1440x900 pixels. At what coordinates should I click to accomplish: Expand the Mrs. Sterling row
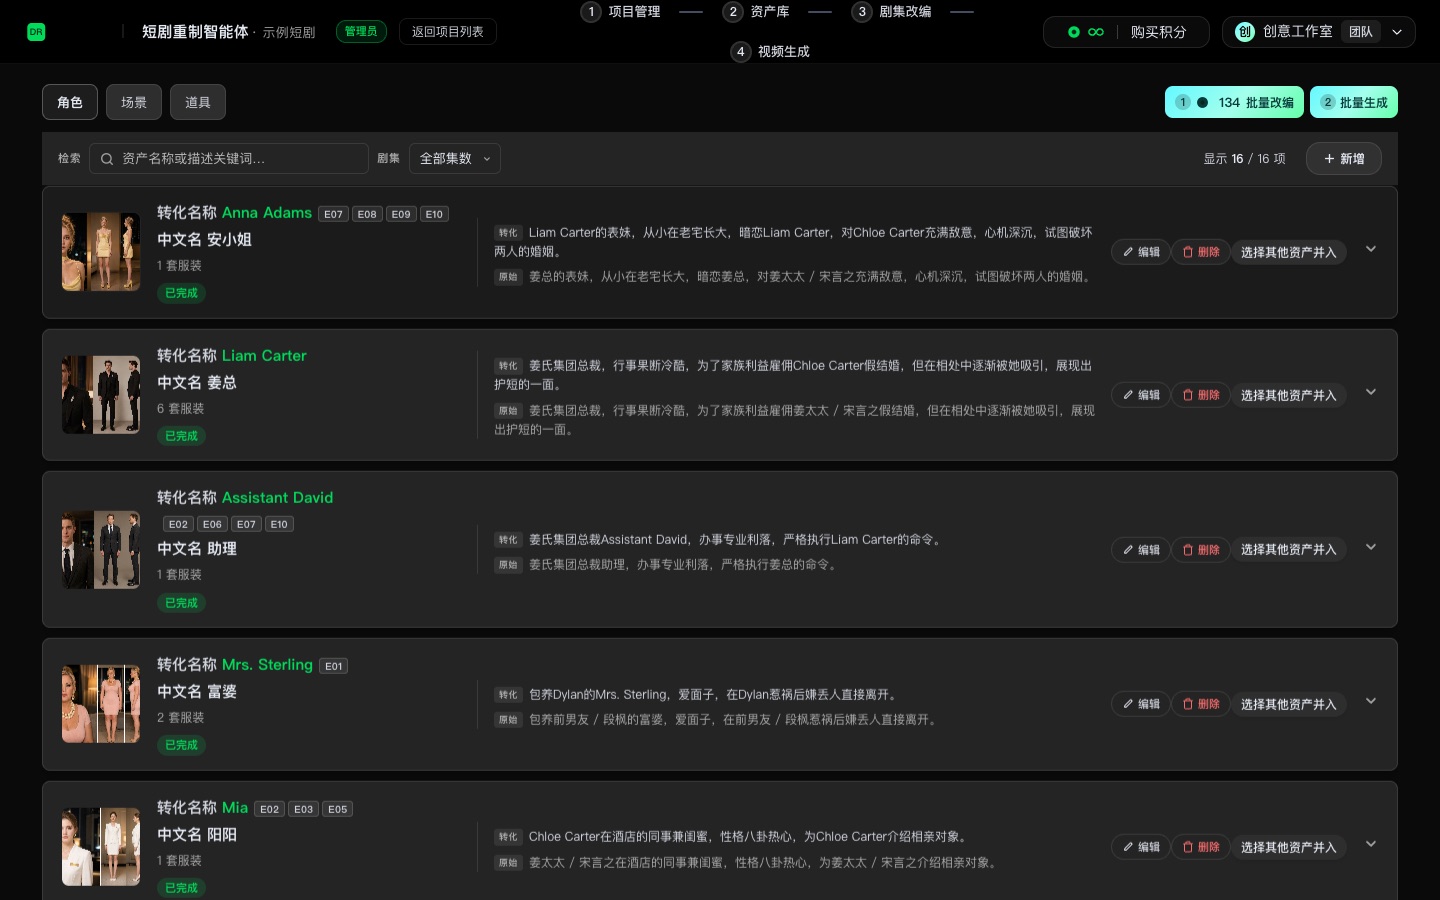click(1371, 701)
